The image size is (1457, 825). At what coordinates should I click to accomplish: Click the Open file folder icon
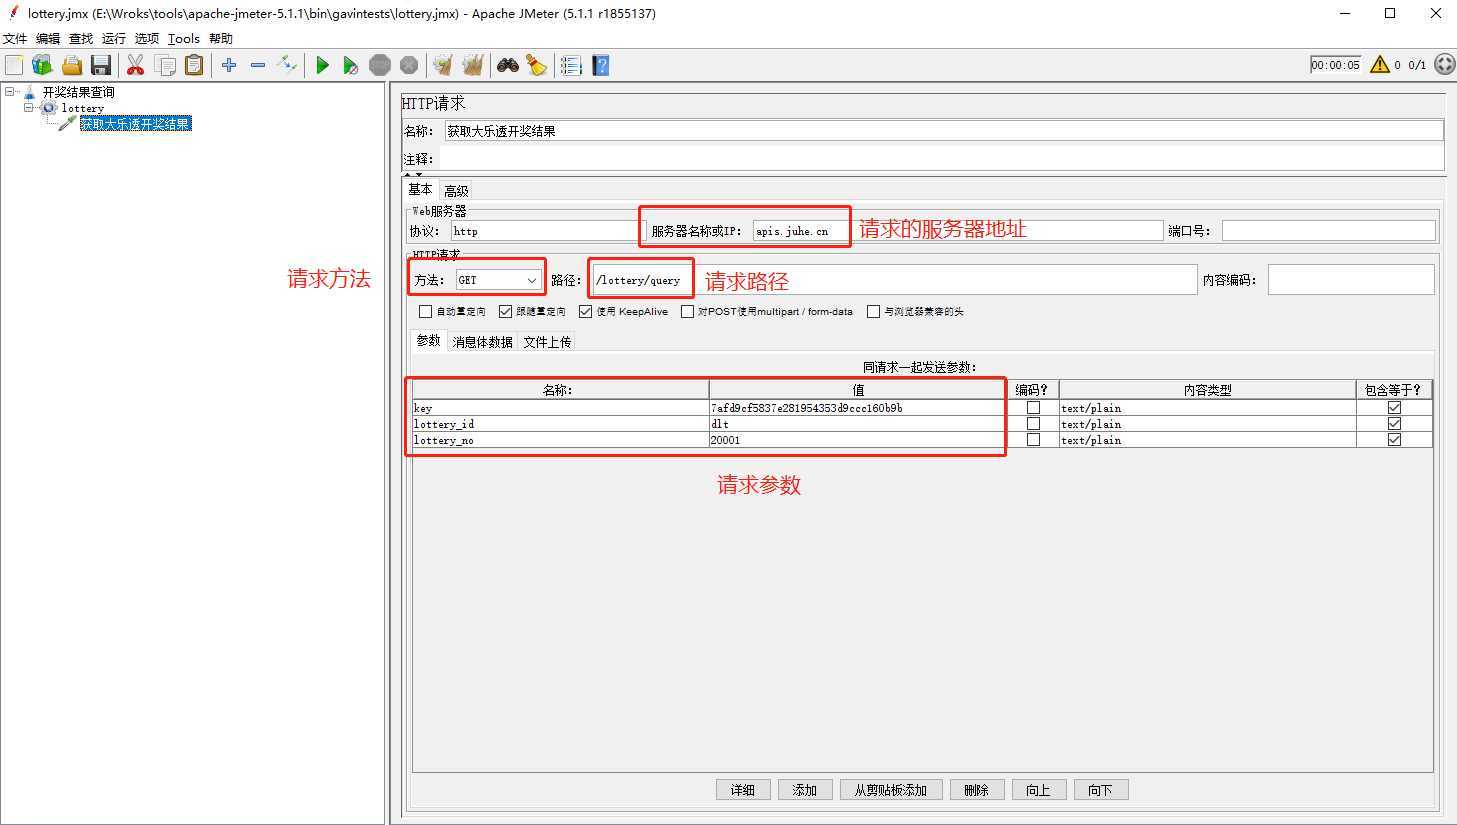72,65
